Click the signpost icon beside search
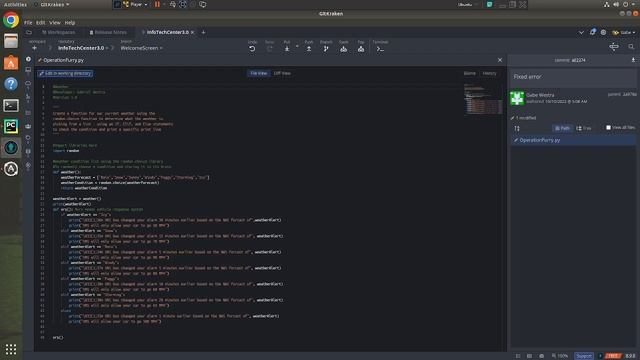The width and height of the screenshot is (640, 360). click(x=614, y=47)
